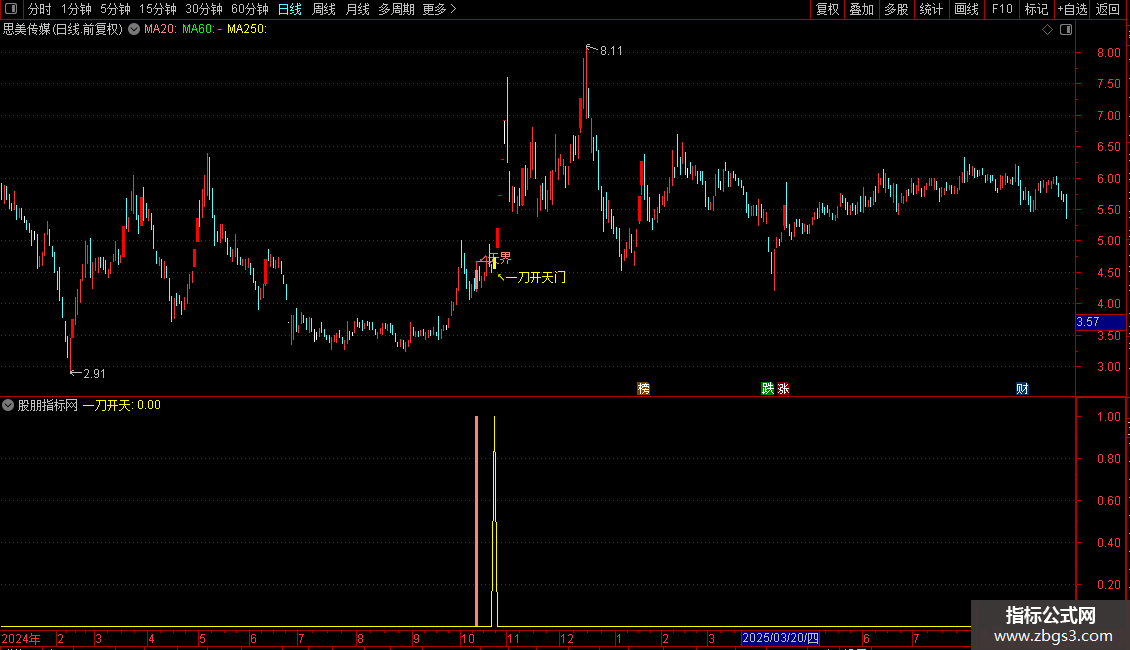Screen dimensions: 1130x650
Task: Click the 2025/03/20/四 date marker
Action: [780, 638]
